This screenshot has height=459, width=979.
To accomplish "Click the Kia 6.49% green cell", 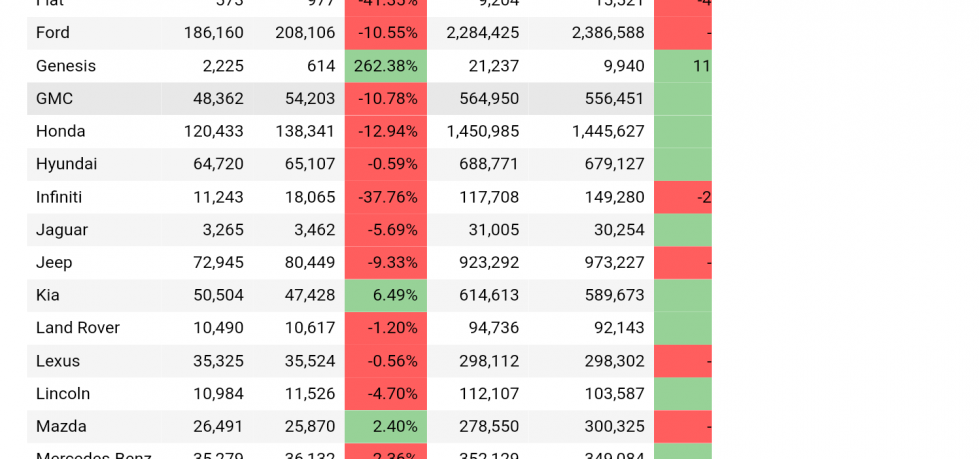I will coord(386,295).
